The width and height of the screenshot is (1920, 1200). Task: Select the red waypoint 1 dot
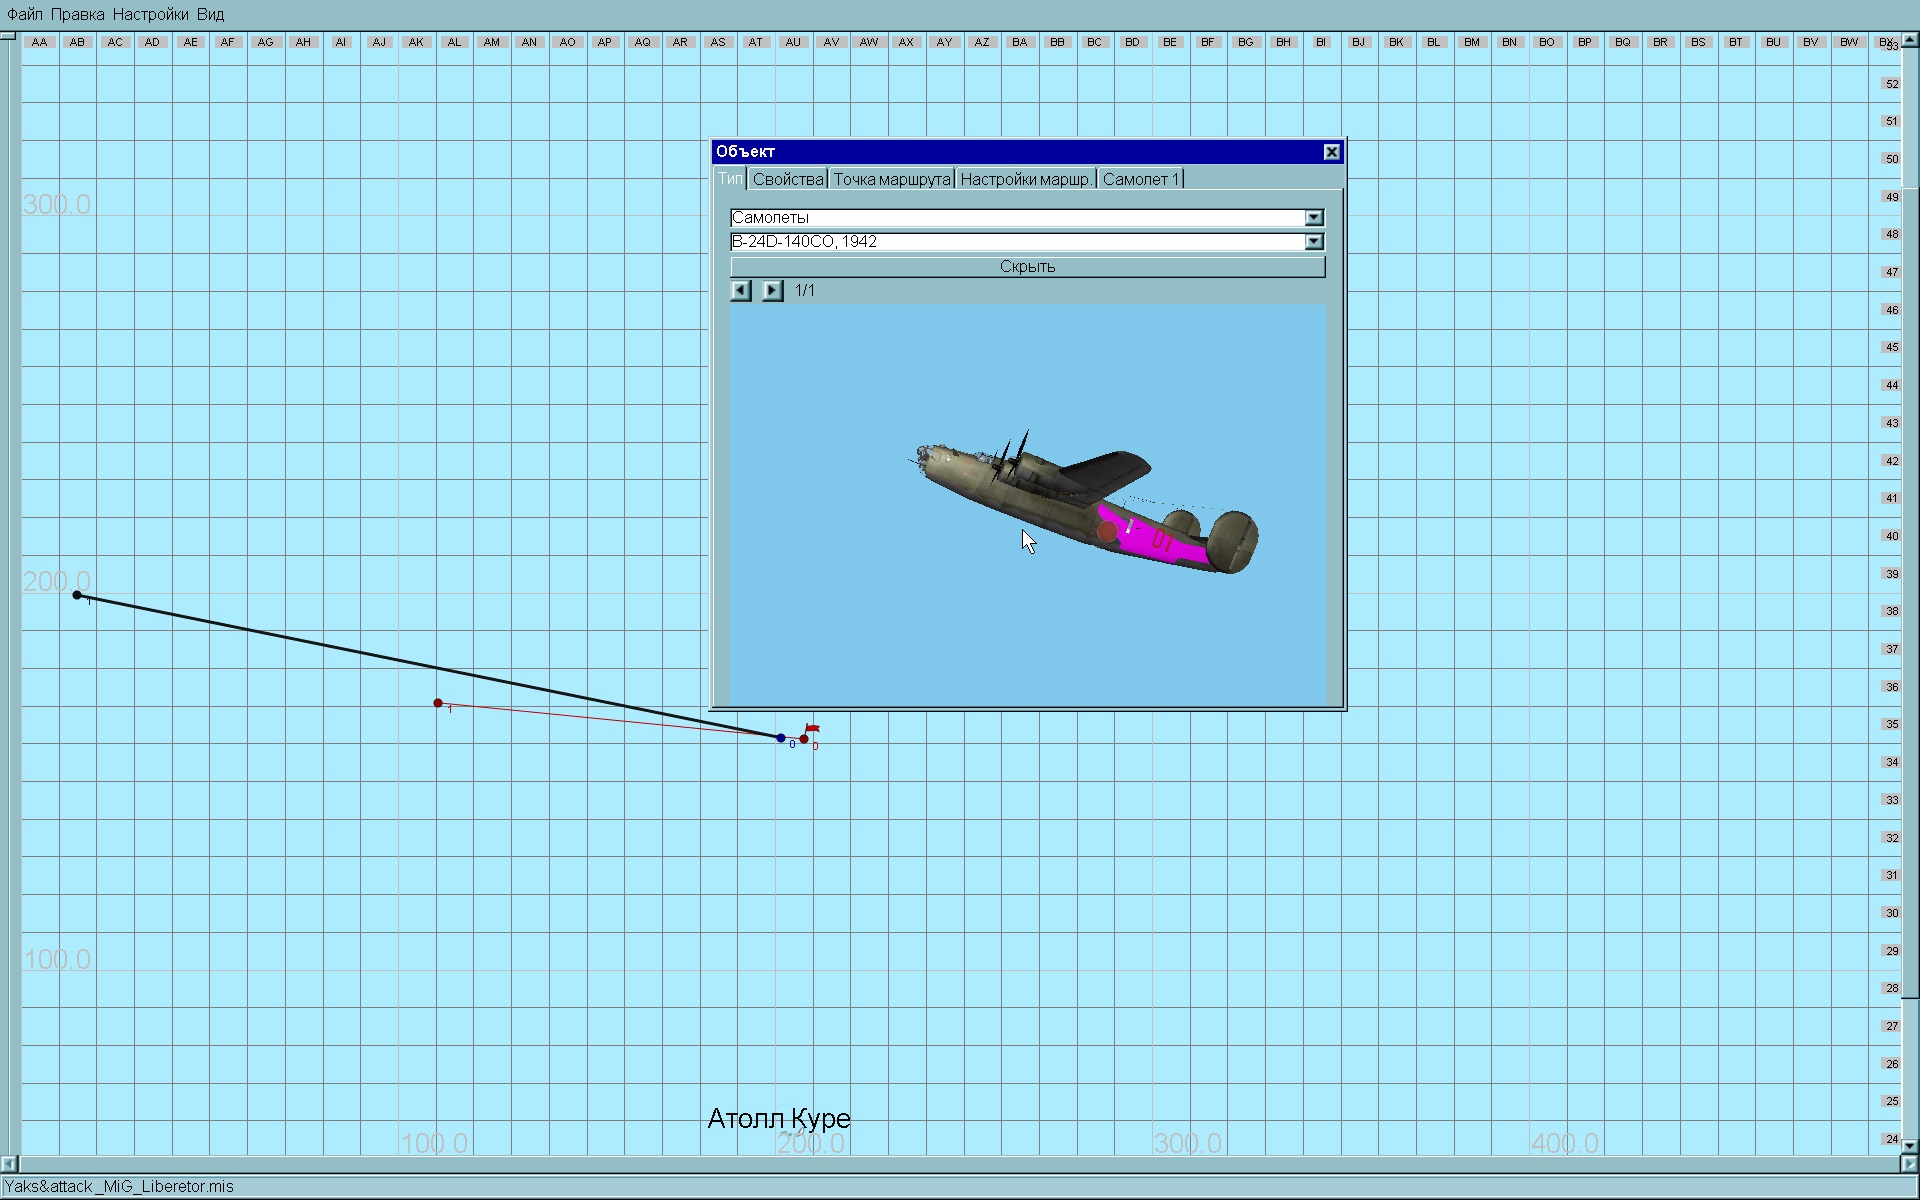pyautogui.click(x=438, y=703)
